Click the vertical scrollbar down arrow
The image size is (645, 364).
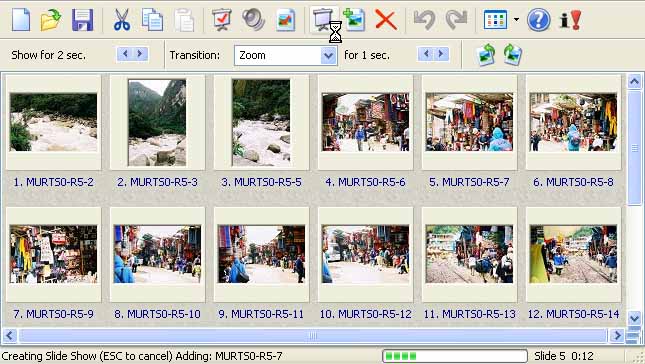(634, 318)
